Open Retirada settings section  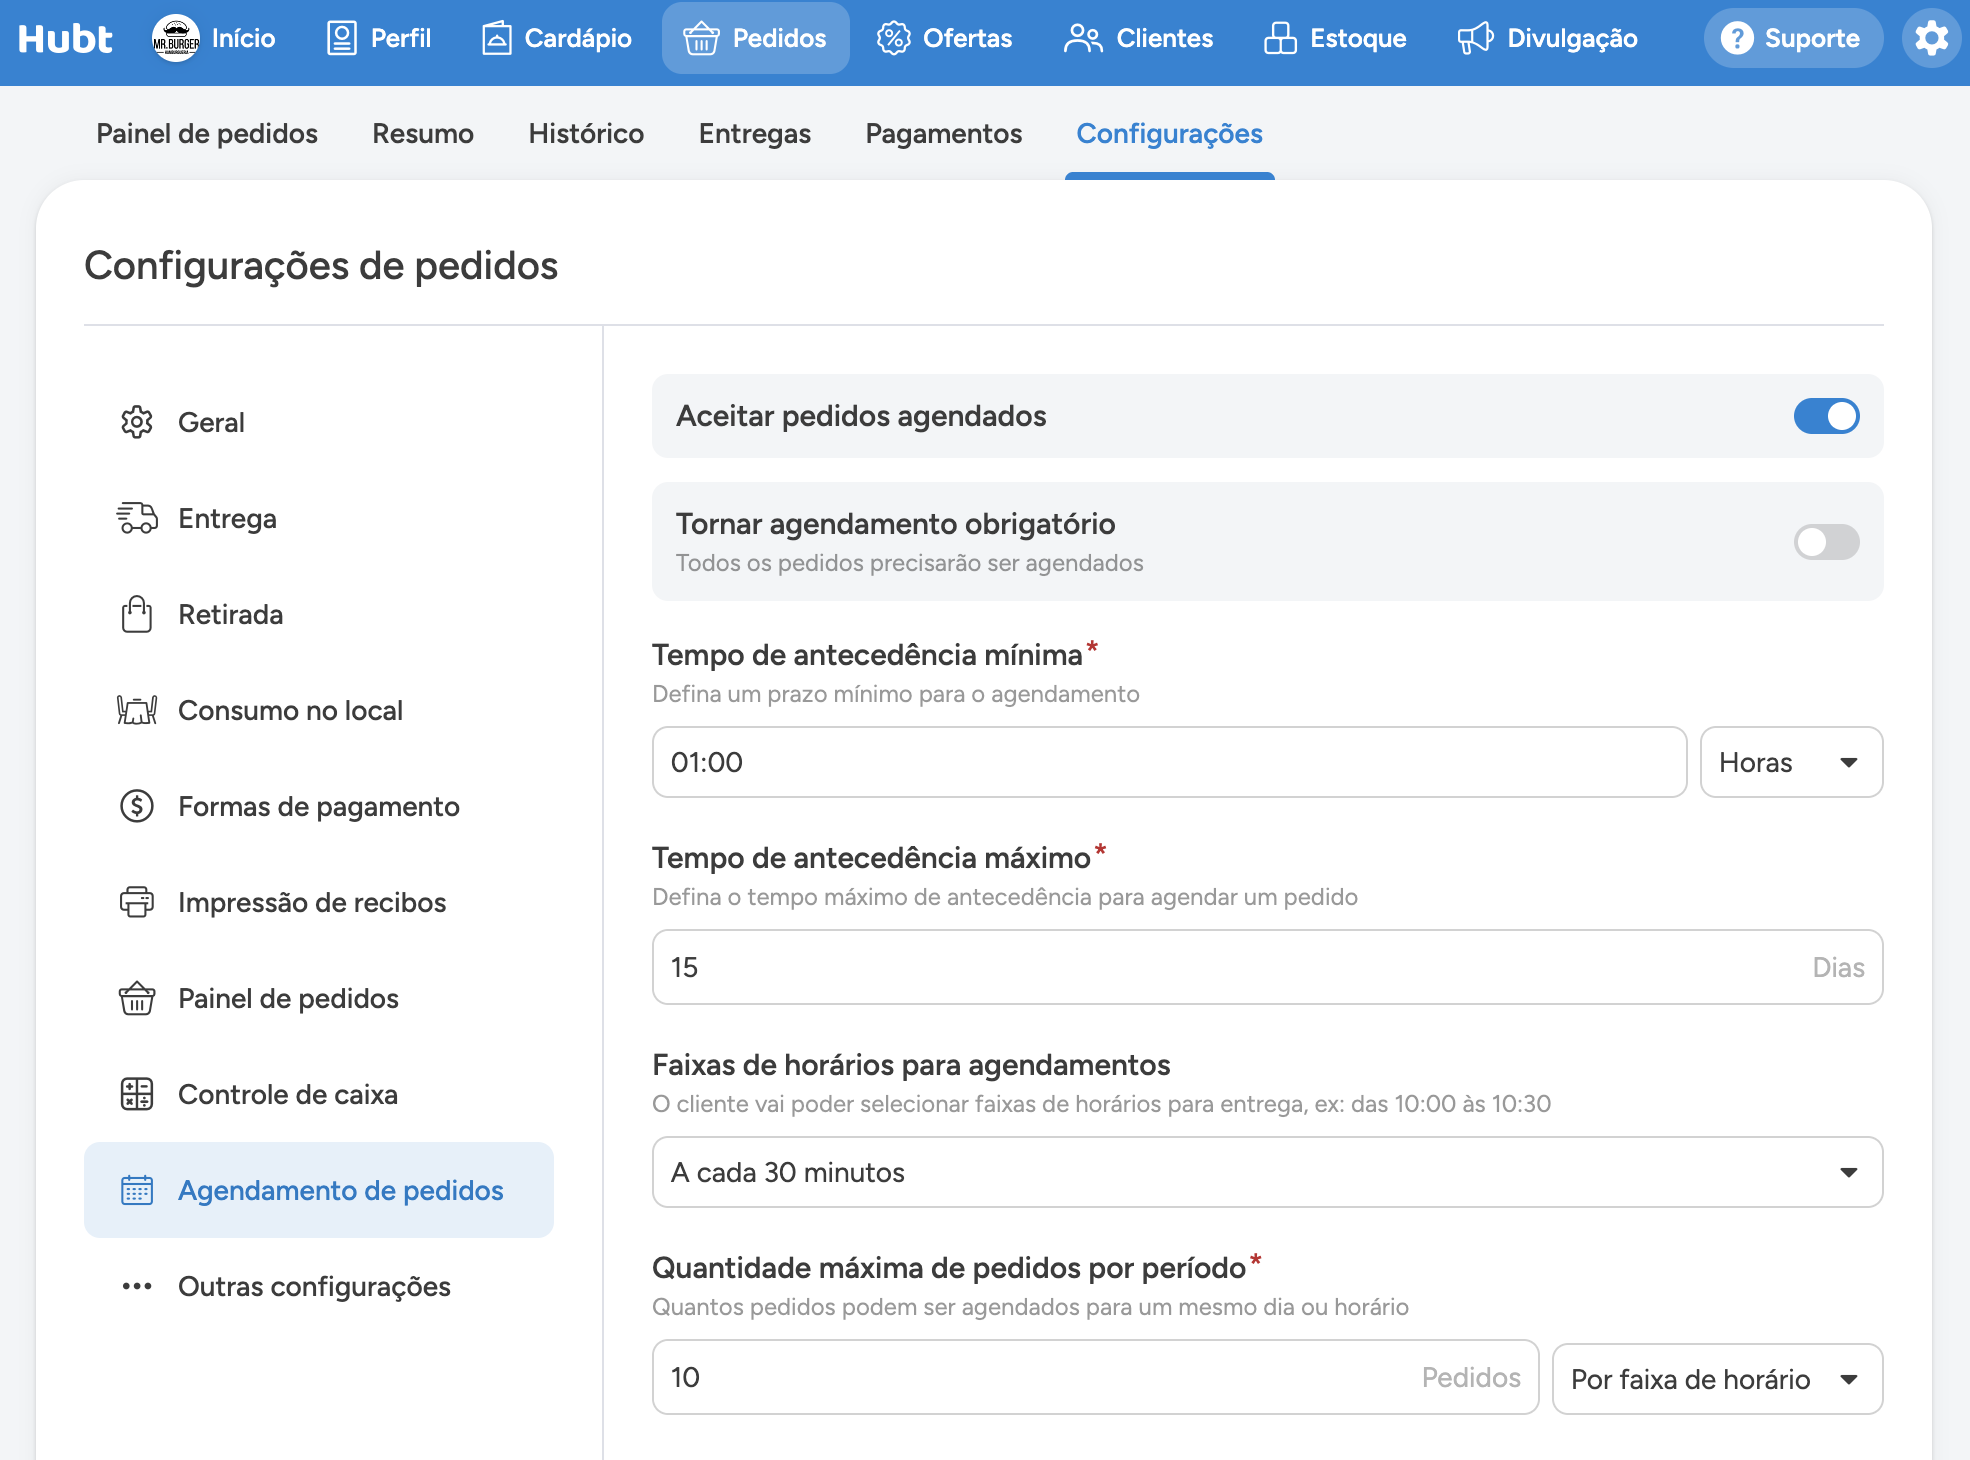coord(319,614)
